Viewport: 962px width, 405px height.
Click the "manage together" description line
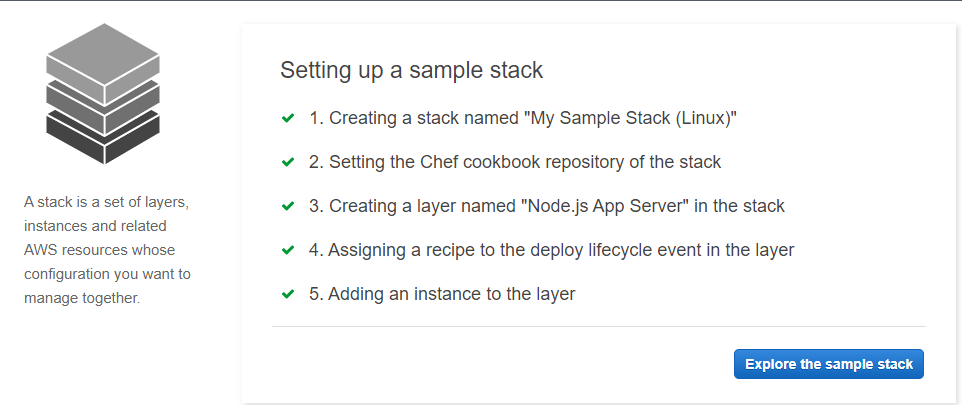coord(82,299)
